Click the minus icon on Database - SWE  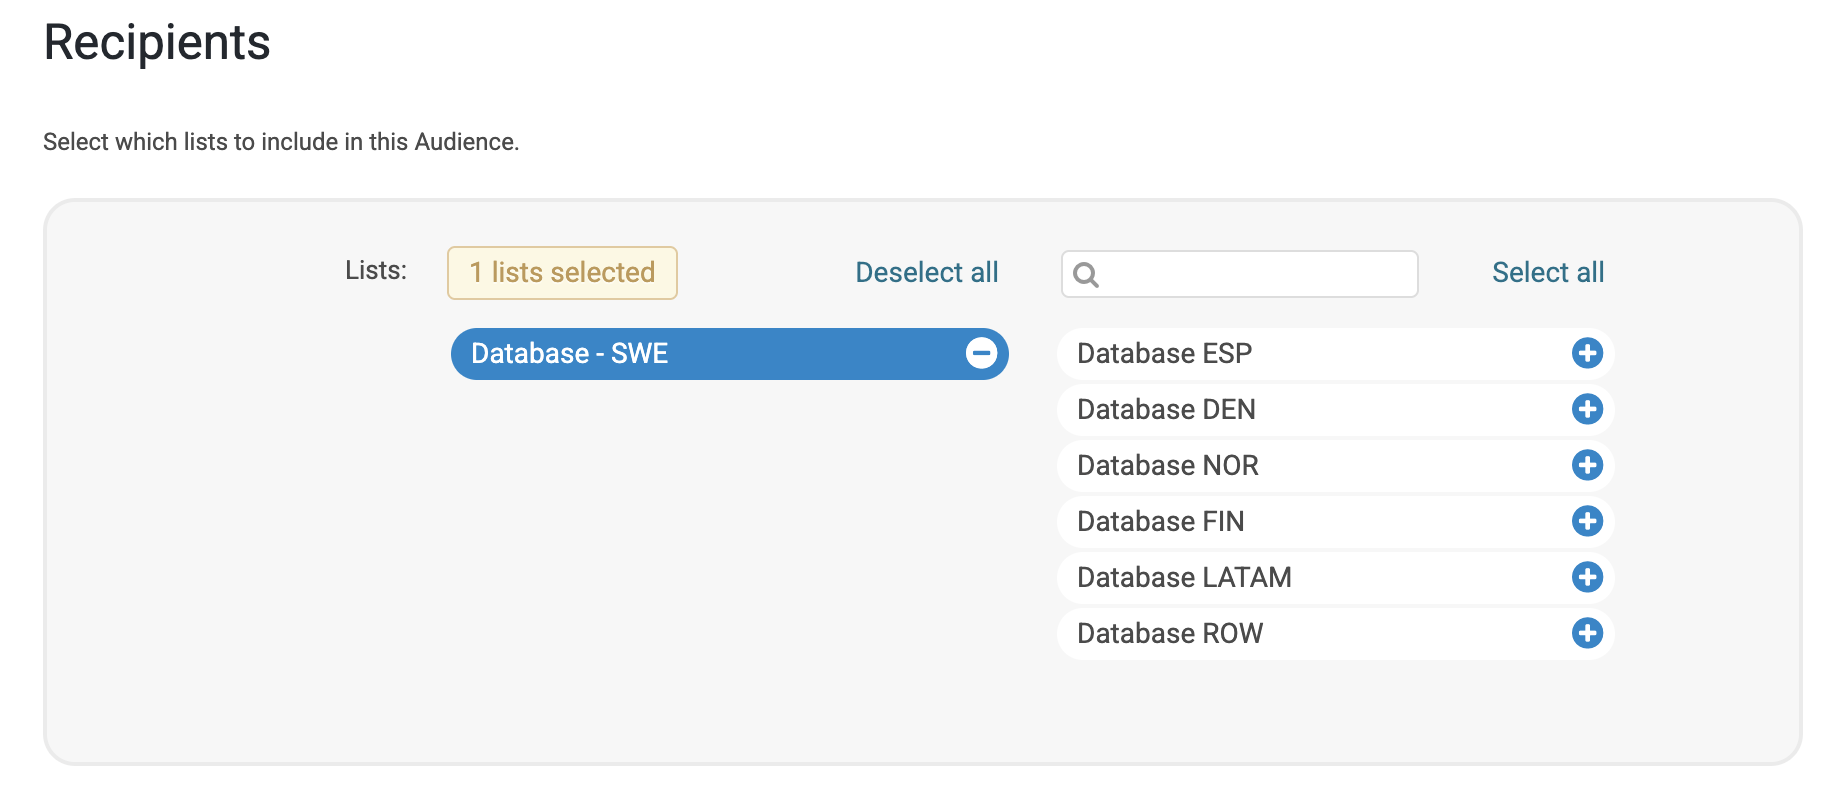[981, 353]
